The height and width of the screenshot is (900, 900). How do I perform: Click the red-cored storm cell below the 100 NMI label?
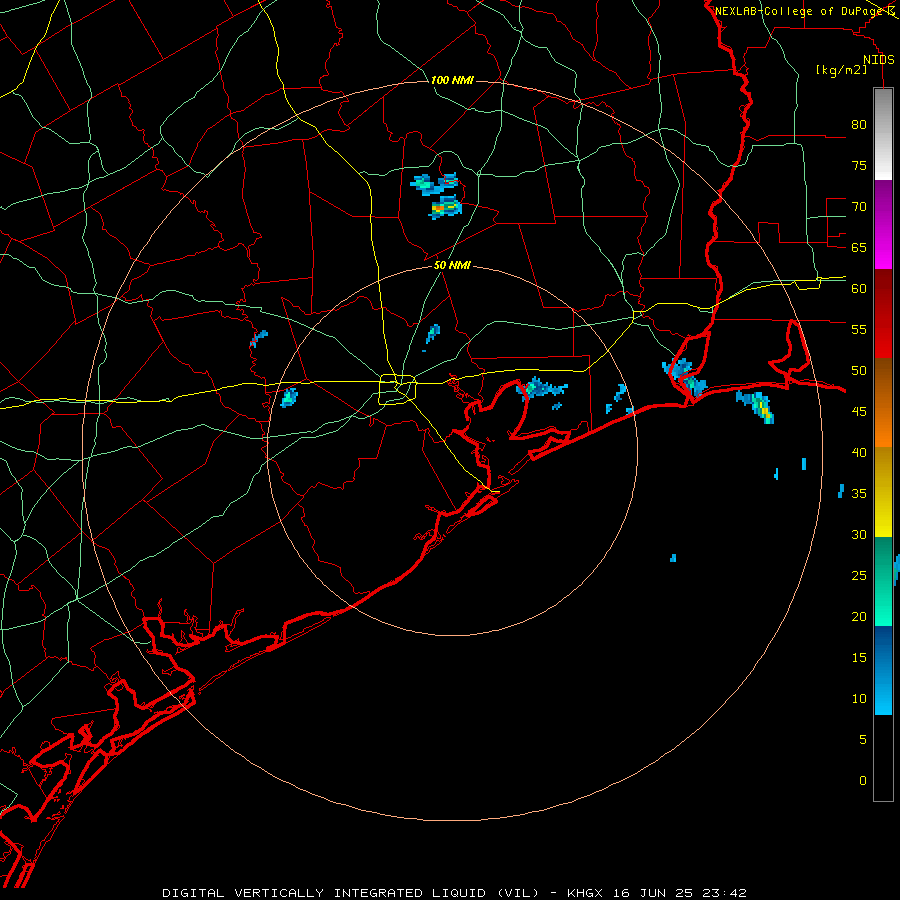(x=445, y=207)
